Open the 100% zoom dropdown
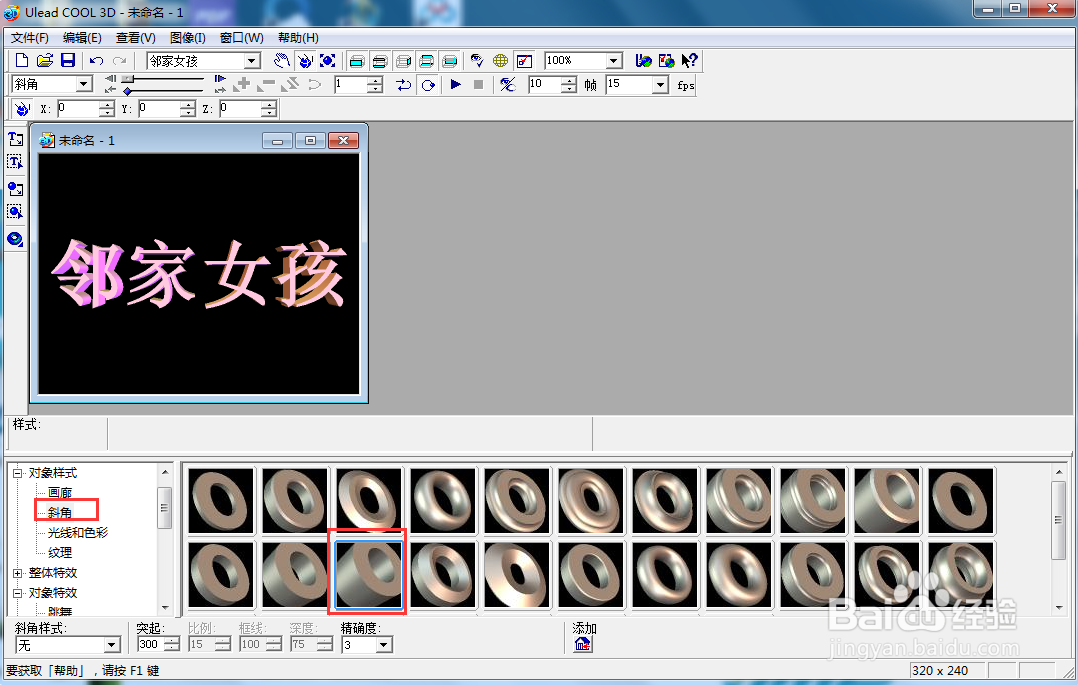Viewport: 1078px width, 685px height. coord(614,61)
